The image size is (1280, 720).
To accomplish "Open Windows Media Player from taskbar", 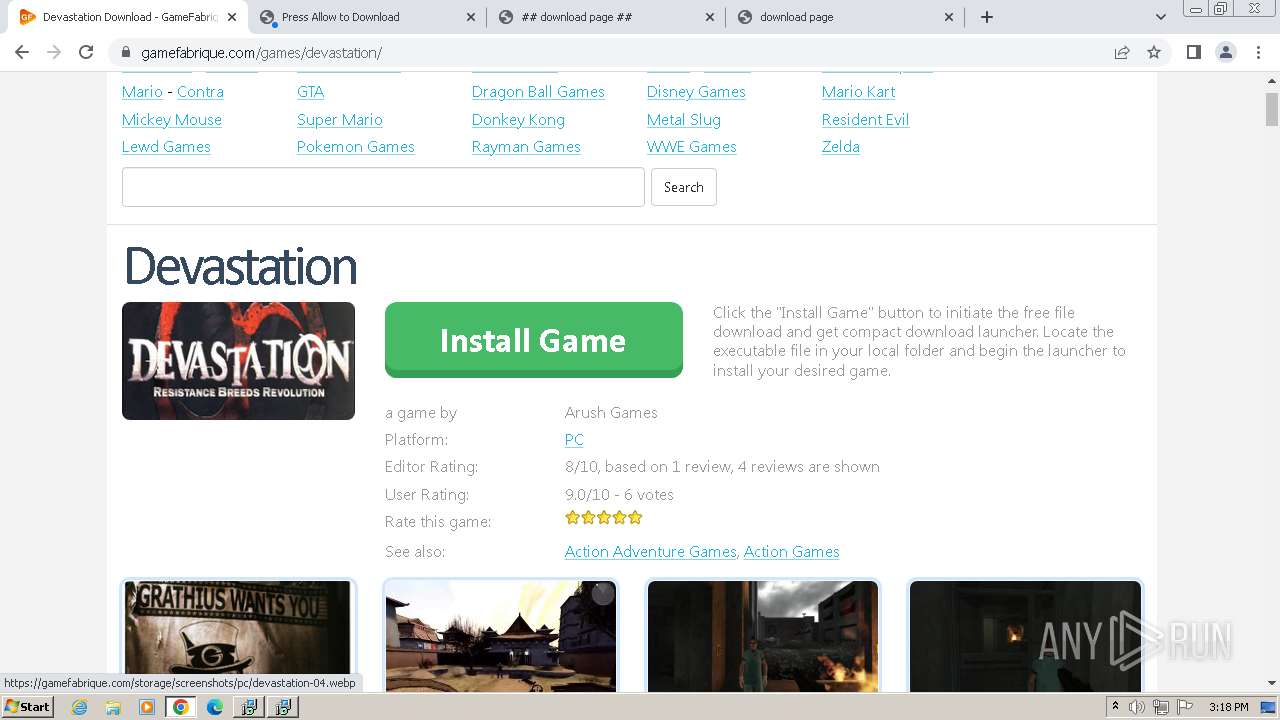I will click(x=147, y=707).
